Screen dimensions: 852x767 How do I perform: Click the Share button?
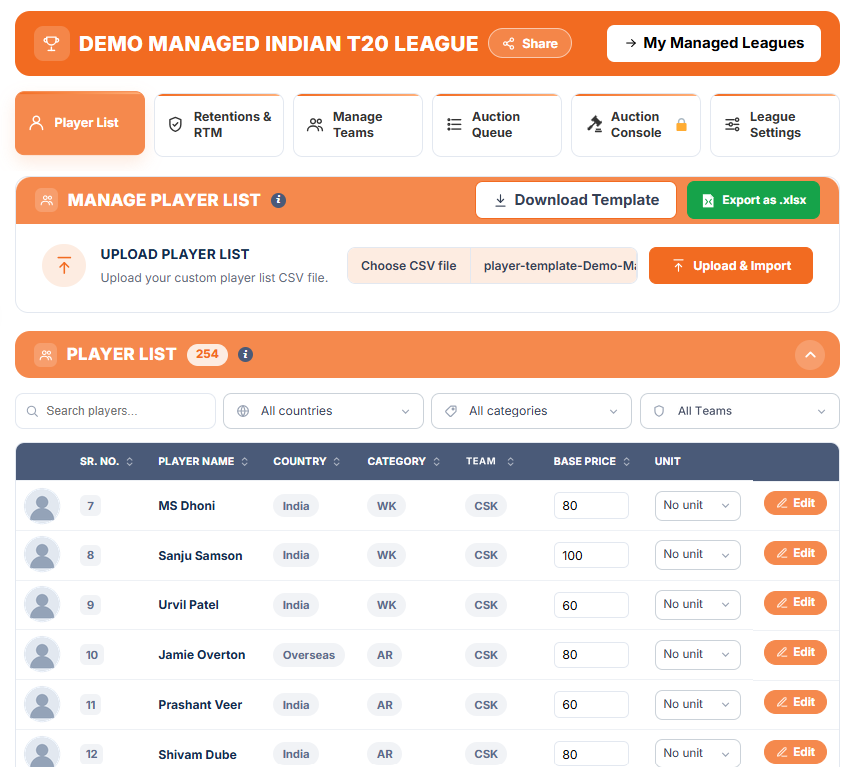tap(530, 43)
